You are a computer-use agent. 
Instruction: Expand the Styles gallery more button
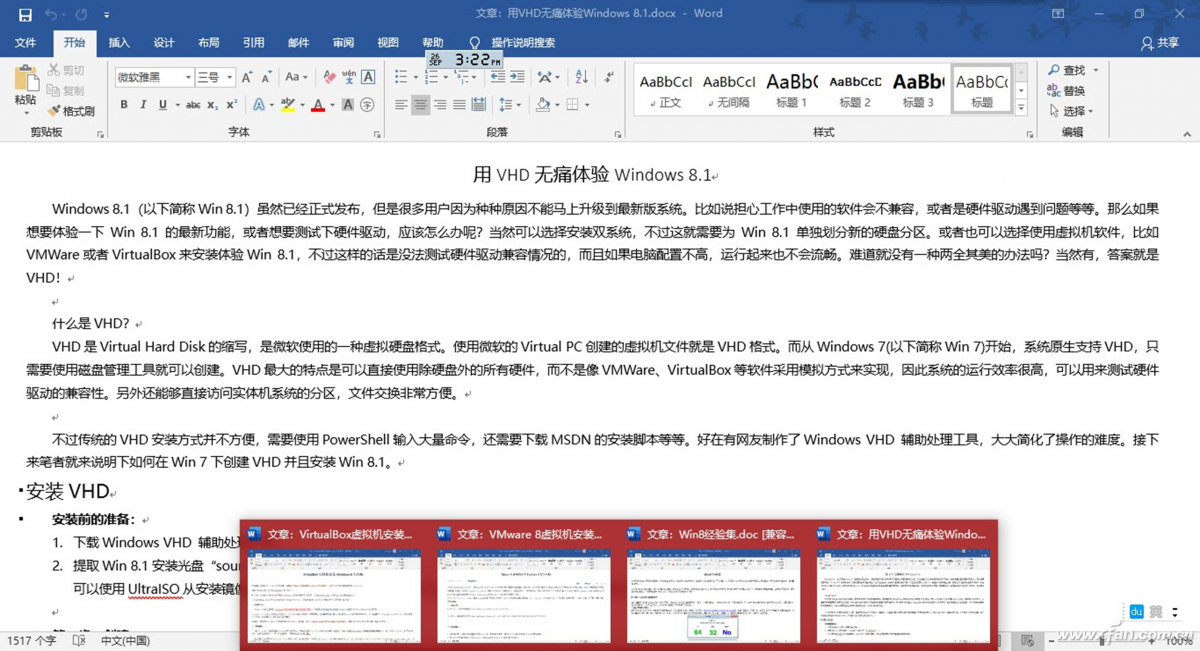coord(1021,109)
